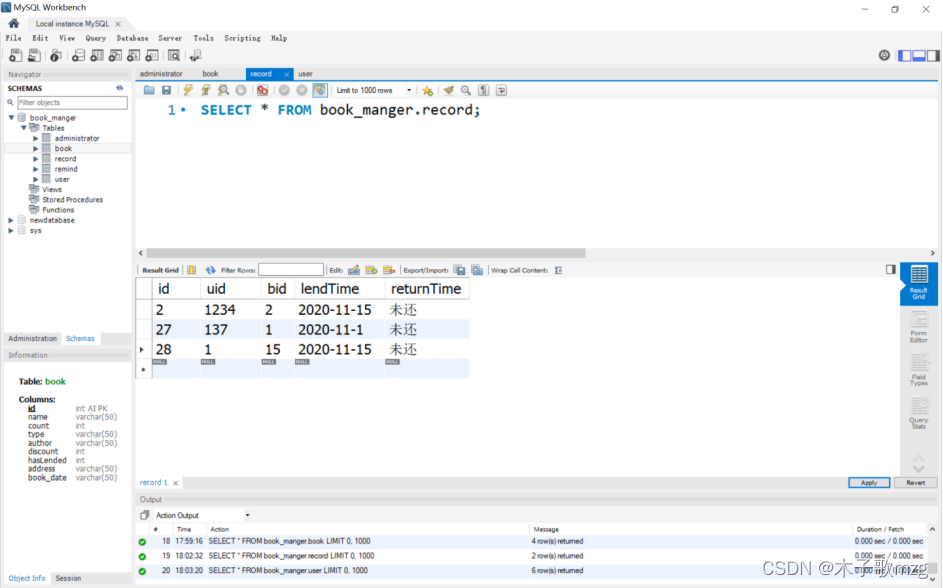Toggle auto-commit mode
This screenshot has height=588, width=943.
click(x=320, y=90)
